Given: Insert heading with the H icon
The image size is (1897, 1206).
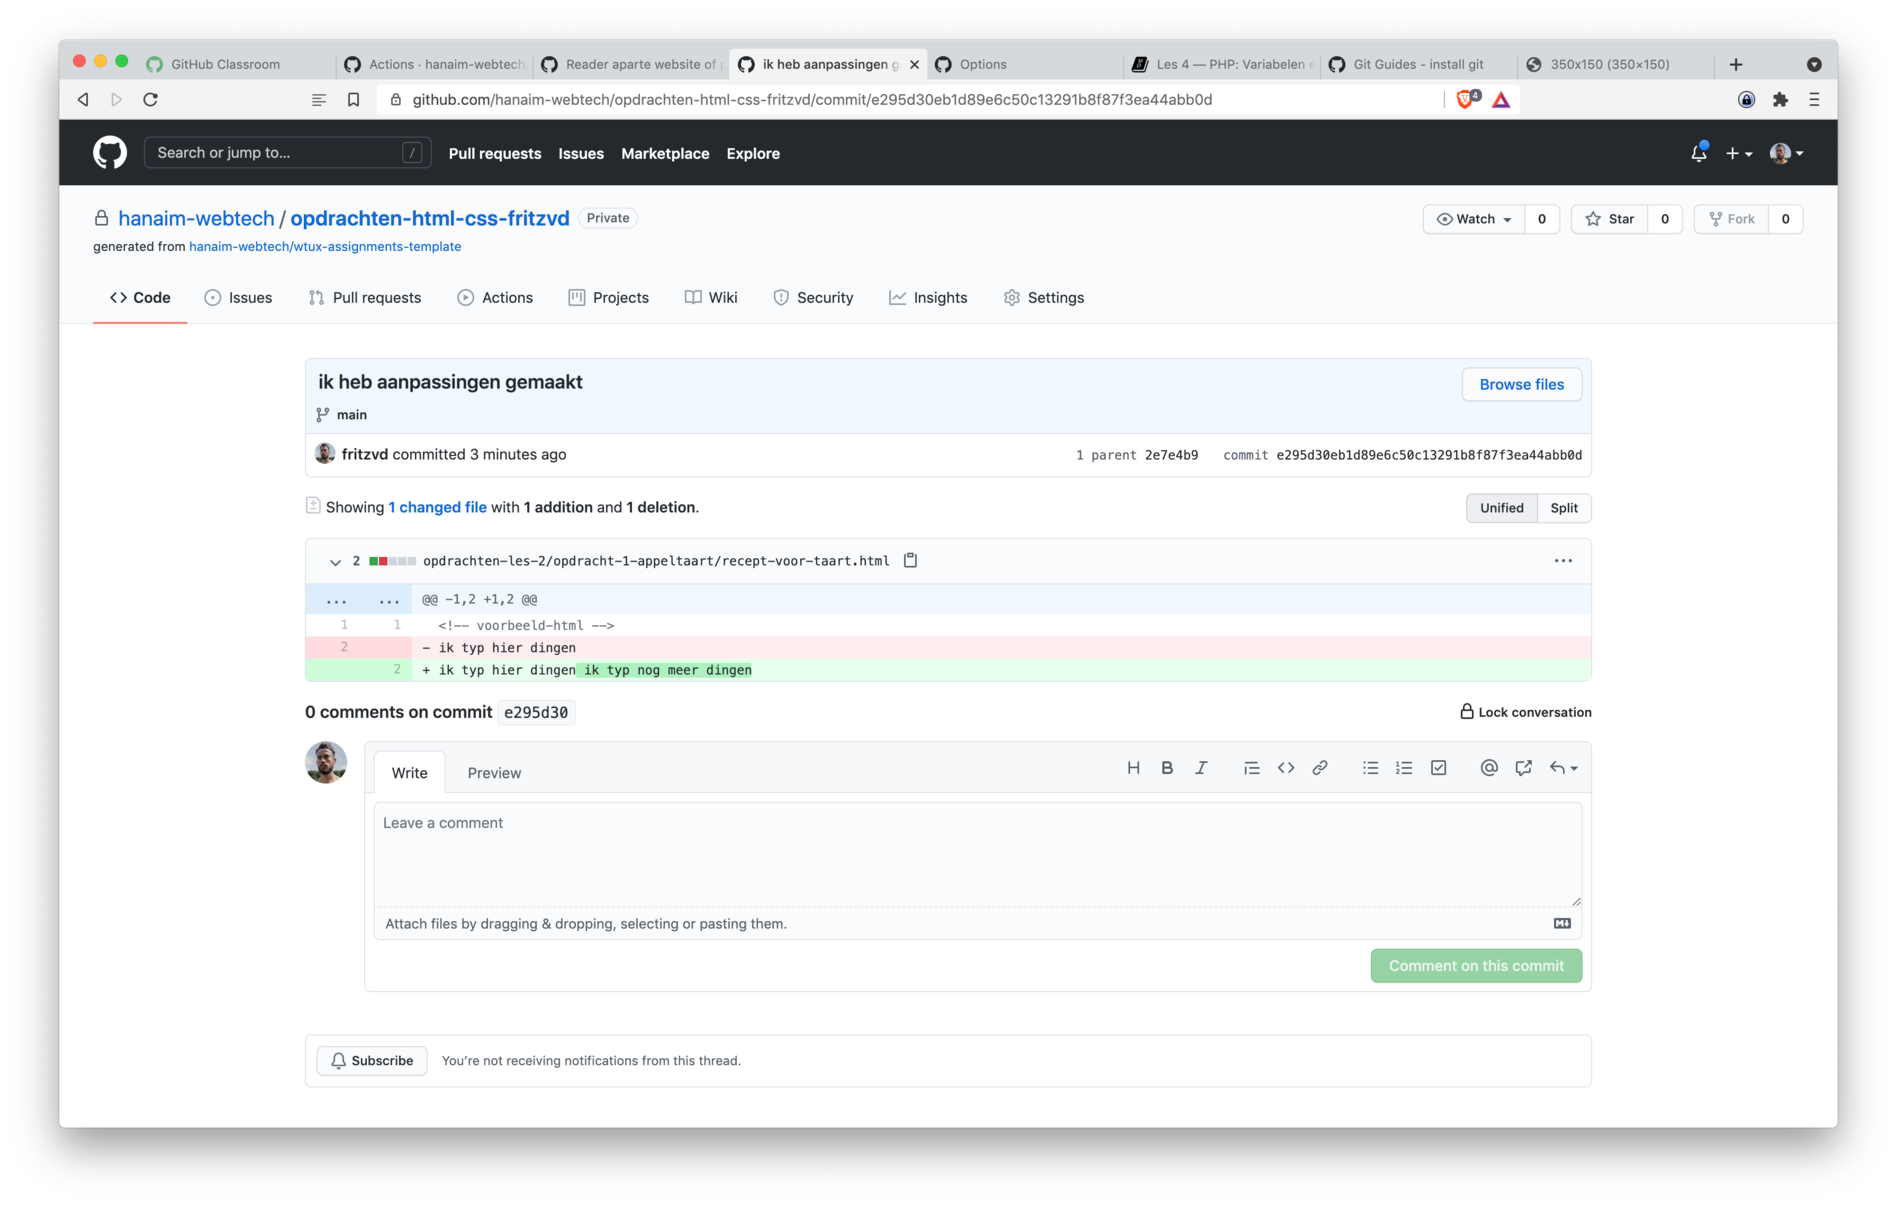Looking at the screenshot, I should click(1133, 768).
